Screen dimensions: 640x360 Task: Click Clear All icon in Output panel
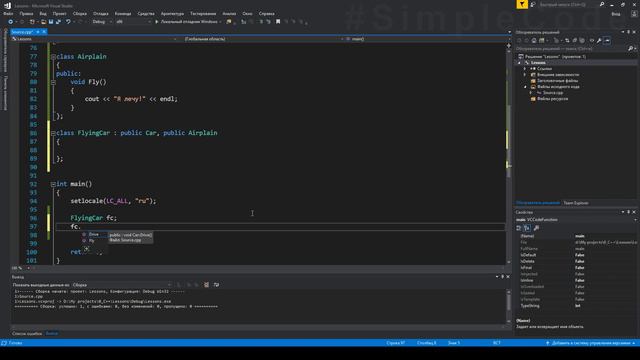207,285
